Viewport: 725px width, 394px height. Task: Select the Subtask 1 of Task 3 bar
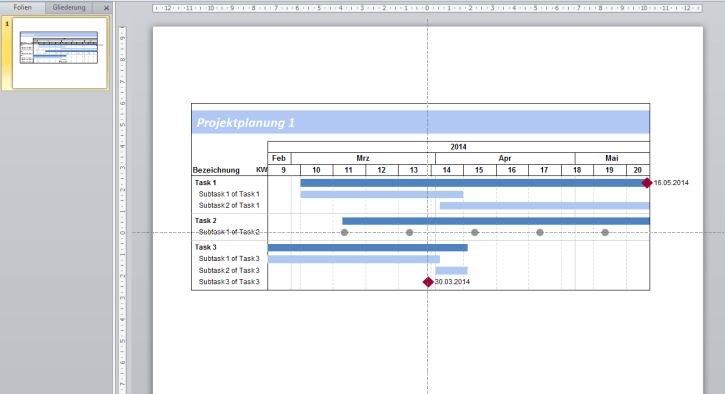(x=354, y=259)
